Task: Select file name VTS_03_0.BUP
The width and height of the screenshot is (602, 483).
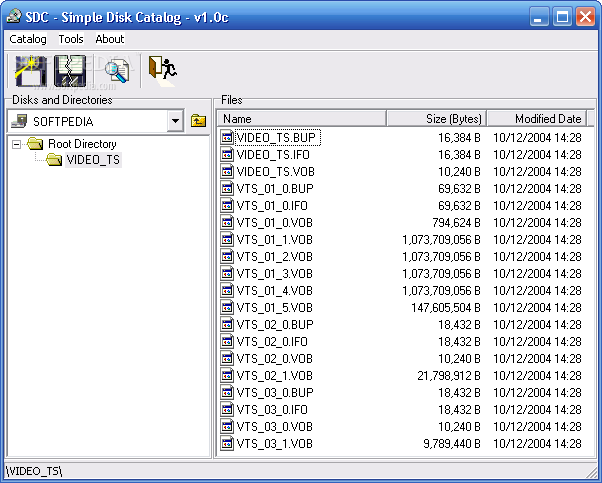Action: click(x=275, y=392)
